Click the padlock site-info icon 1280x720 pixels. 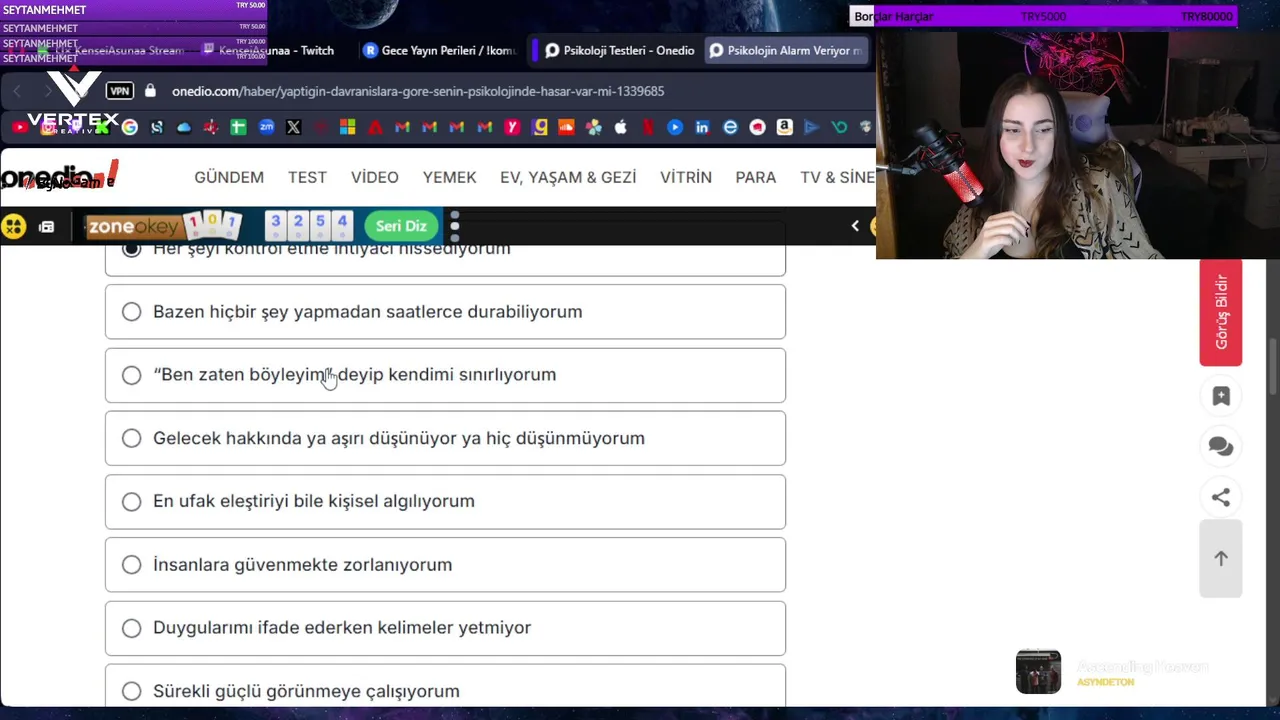(x=150, y=91)
